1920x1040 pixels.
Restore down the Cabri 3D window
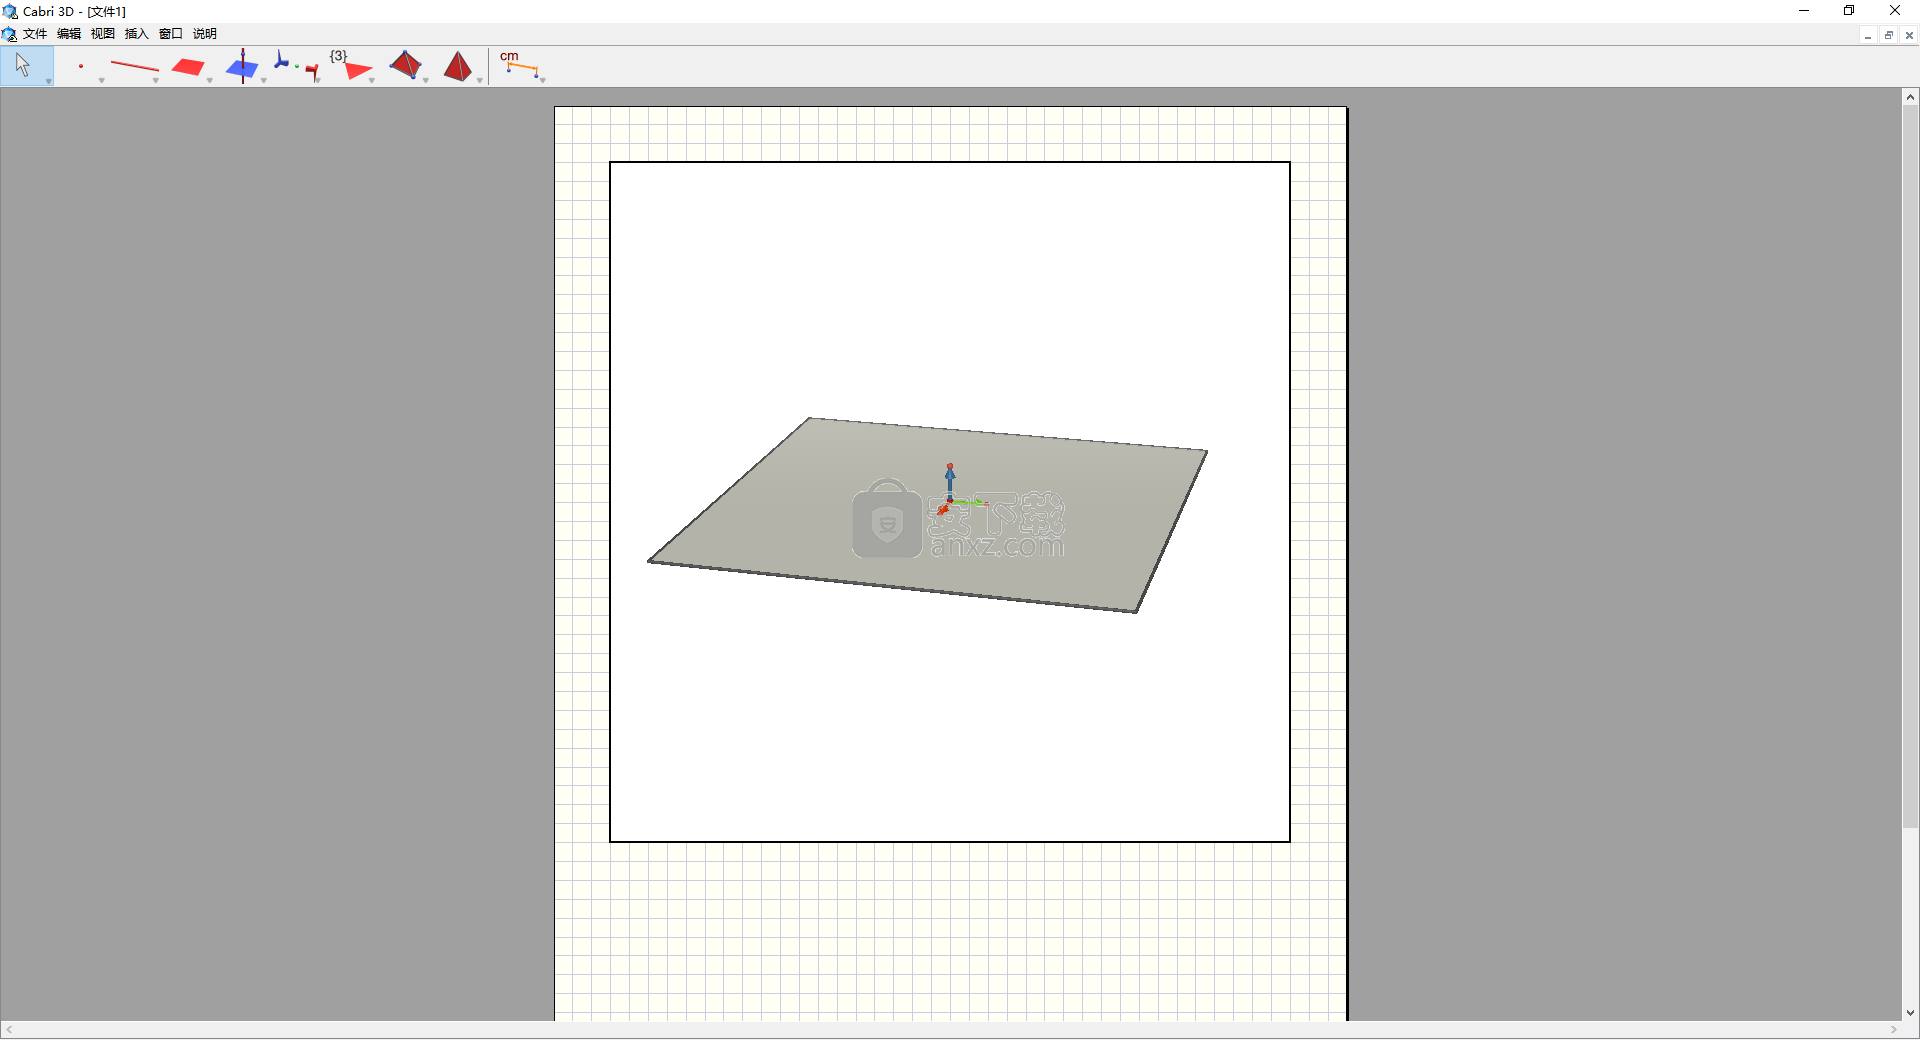(x=1849, y=11)
